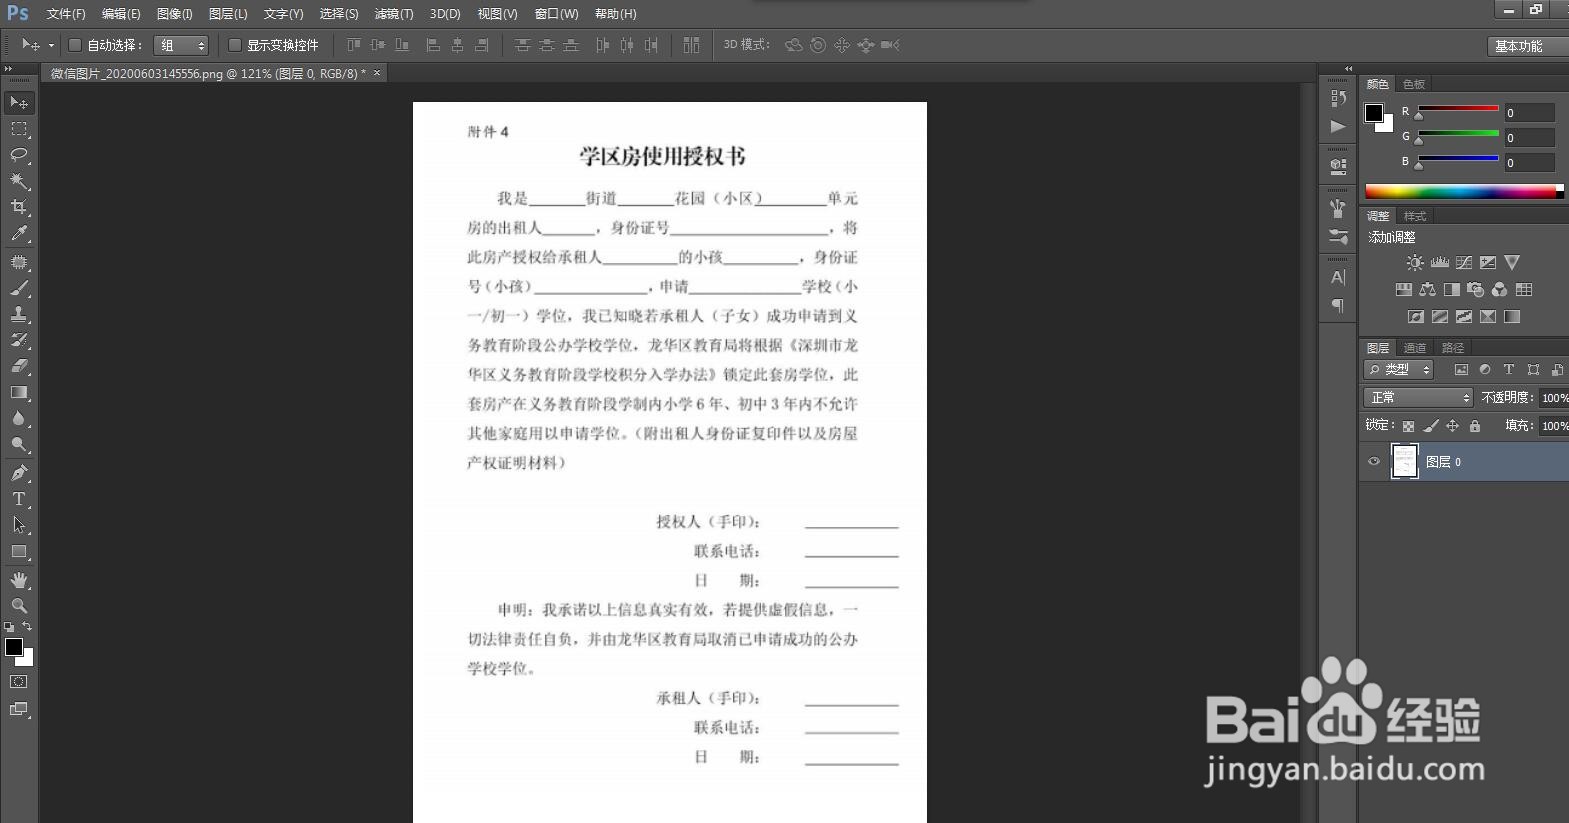Select the Clone Stamp tool
Screen dimensions: 1569x823
click(x=19, y=314)
